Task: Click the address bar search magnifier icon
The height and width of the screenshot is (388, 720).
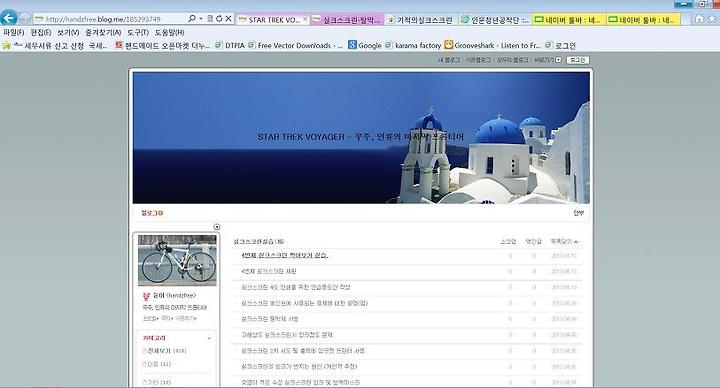Action: click(x=191, y=18)
